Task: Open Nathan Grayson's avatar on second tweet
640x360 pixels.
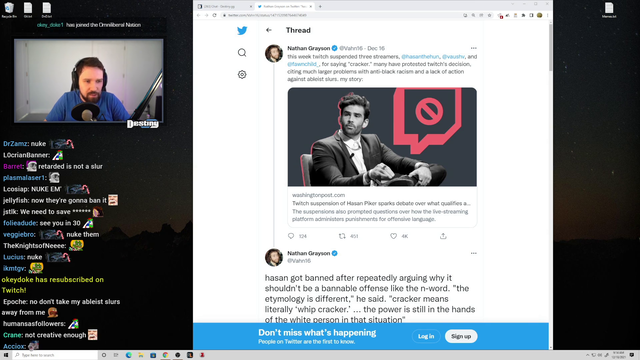Action: pyautogui.click(x=273, y=257)
